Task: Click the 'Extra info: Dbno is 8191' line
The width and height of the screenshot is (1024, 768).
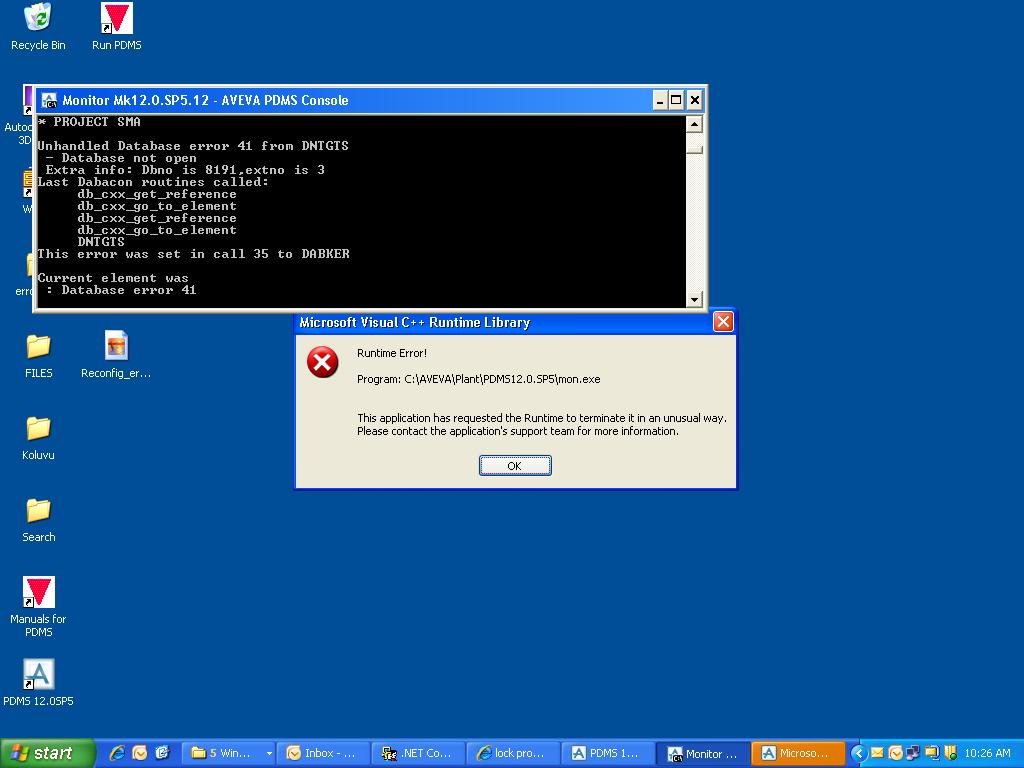Action: click(x=185, y=170)
